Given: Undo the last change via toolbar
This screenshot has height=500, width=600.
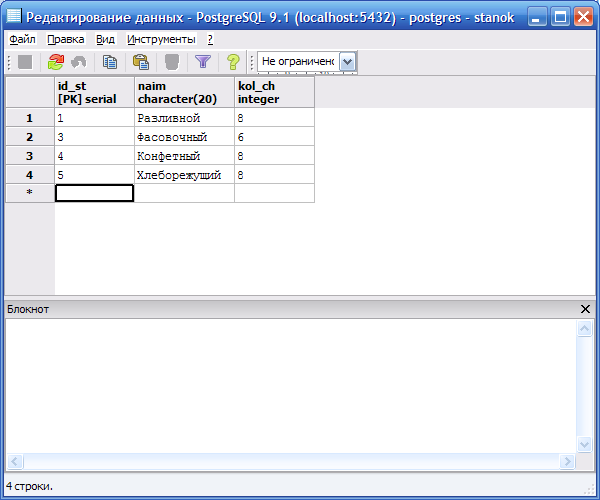Looking at the screenshot, I should [x=79, y=62].
